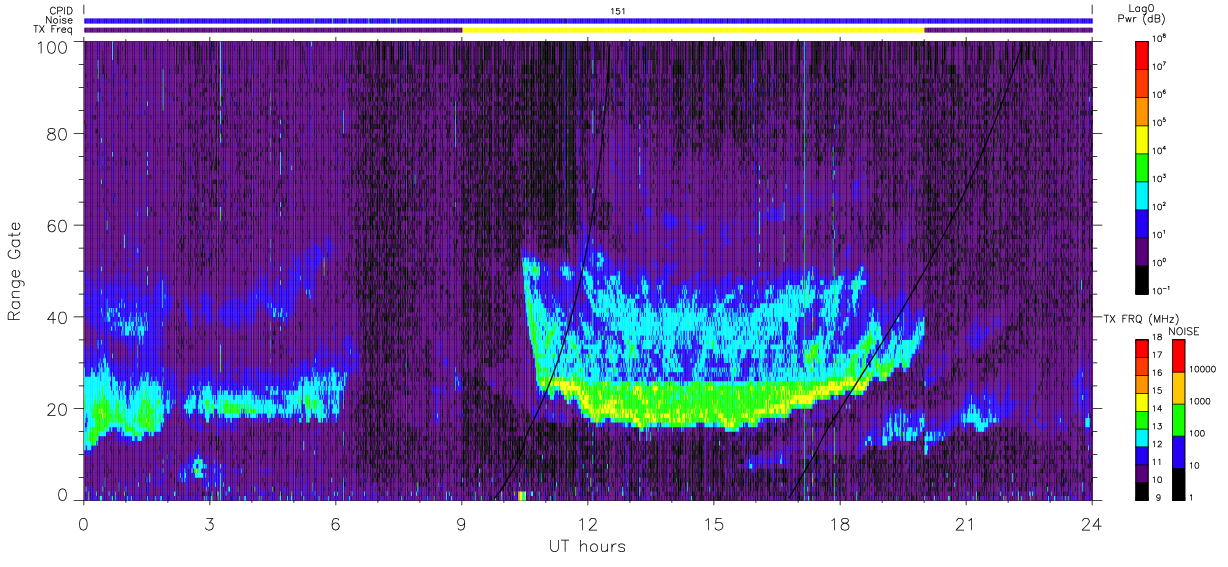Click UT hours tick label '3'

[210, 523]
